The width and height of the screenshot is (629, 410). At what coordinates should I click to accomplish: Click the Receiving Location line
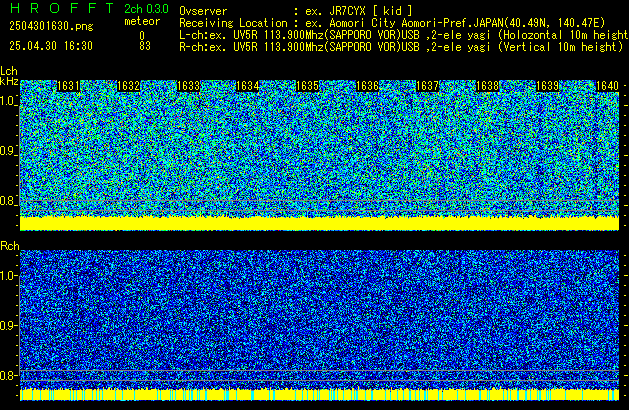(x=392, y=23)
